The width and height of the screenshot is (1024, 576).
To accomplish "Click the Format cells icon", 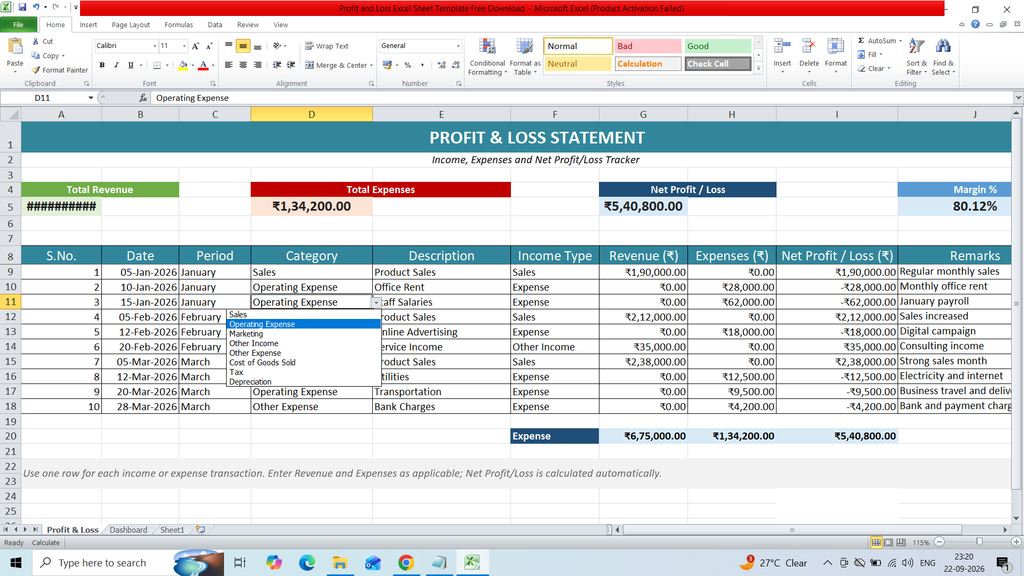I will [x=835, y=46].
